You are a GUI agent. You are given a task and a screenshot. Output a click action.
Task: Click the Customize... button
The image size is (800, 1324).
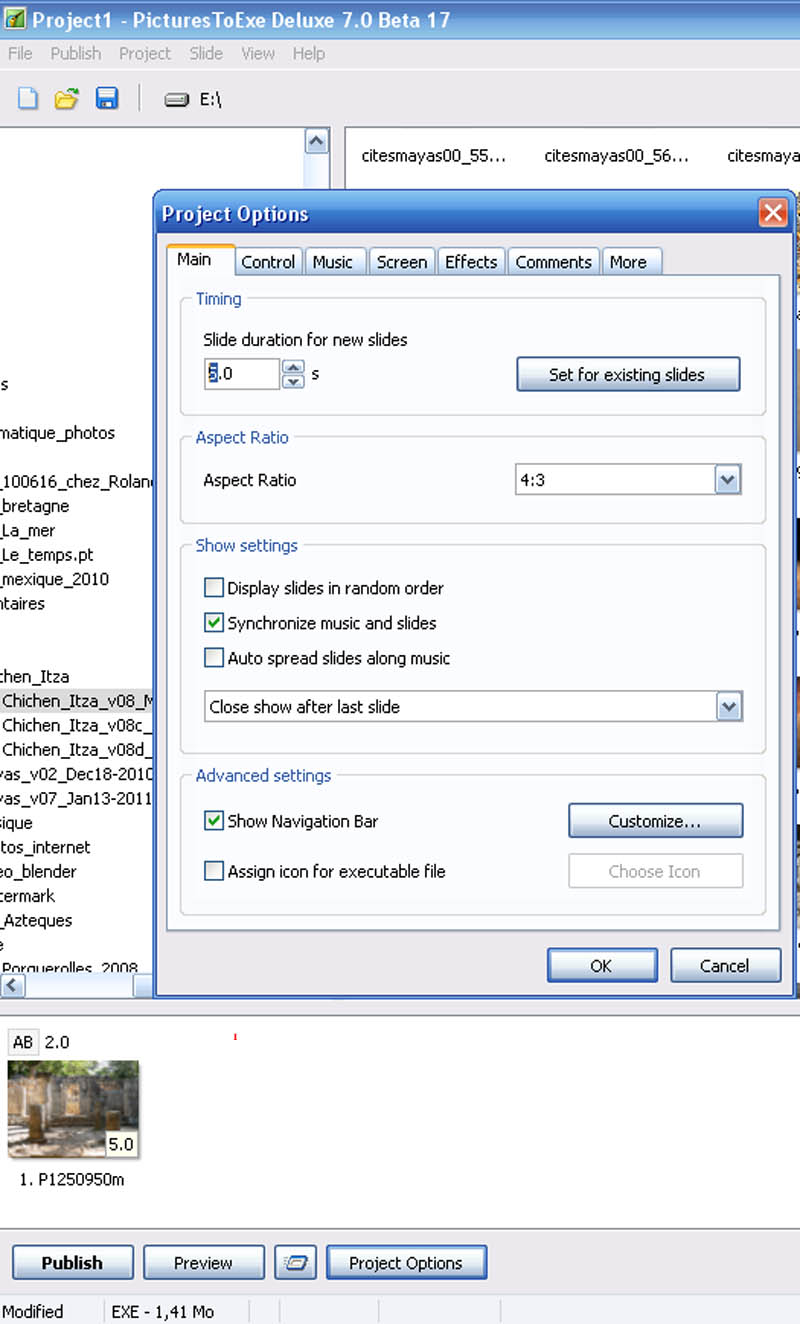point(655,821)
